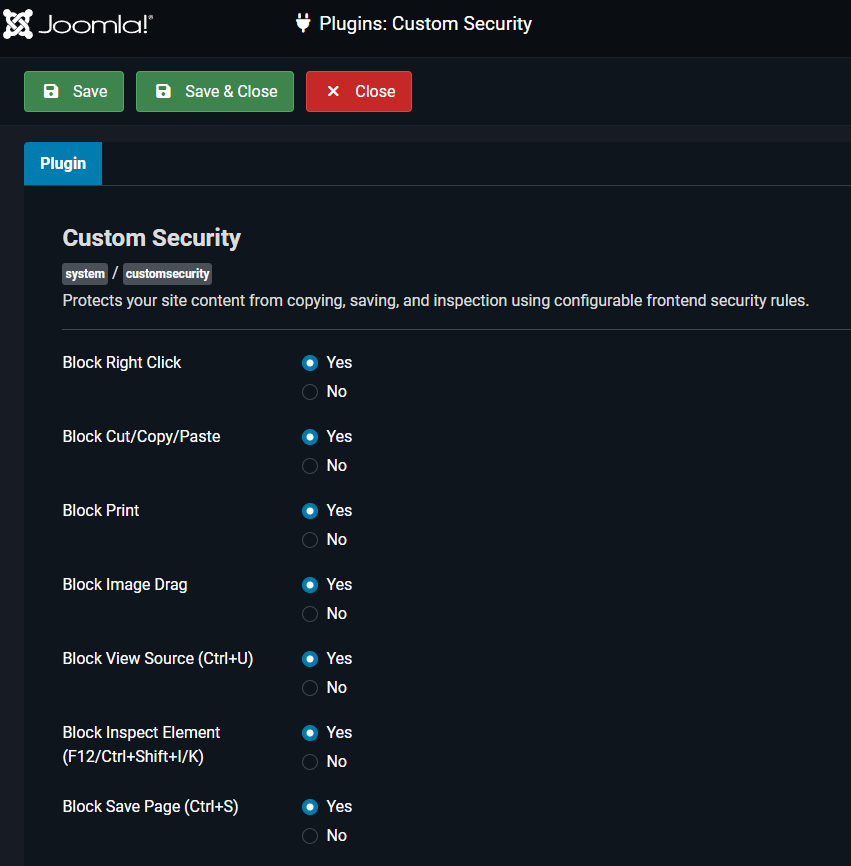Select No for Block Right Click
Image resolution: width=851 pixels, height=866 pixels.
click(310, 392)
